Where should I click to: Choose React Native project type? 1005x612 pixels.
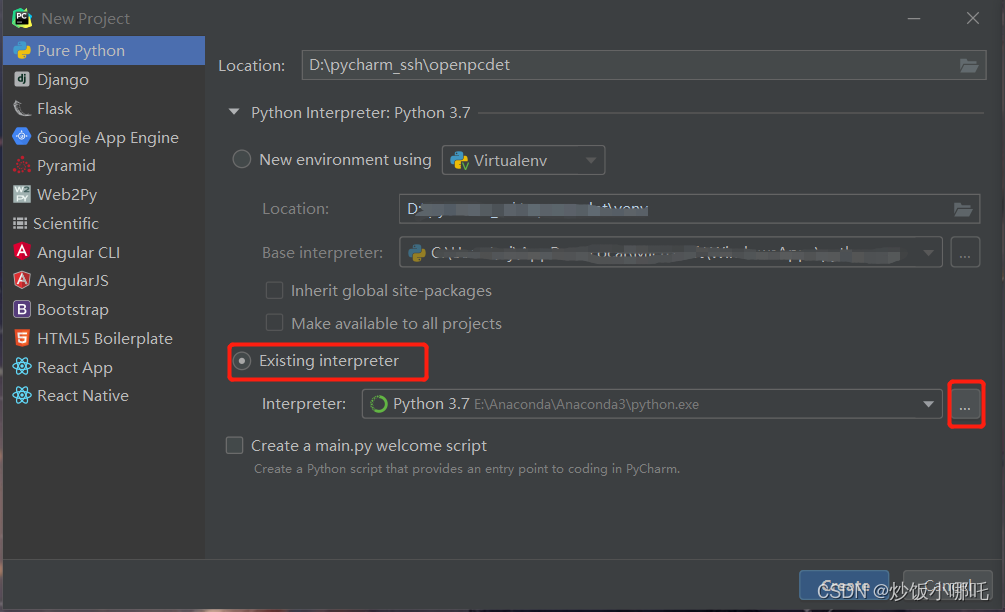pyautogui.click(x=104, y=395)
